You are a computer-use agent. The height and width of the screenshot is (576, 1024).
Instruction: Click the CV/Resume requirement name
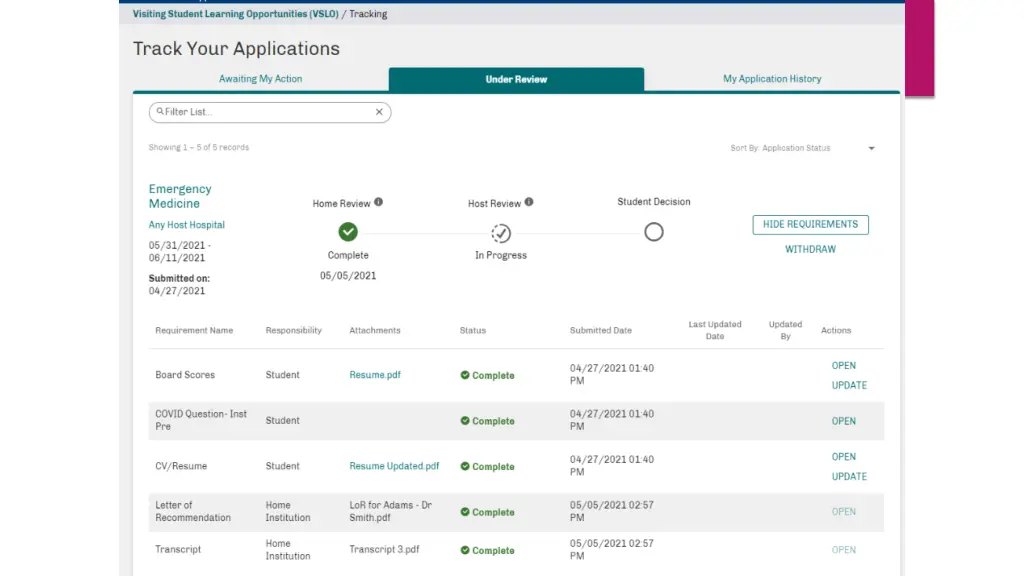[x=181, y=466]
